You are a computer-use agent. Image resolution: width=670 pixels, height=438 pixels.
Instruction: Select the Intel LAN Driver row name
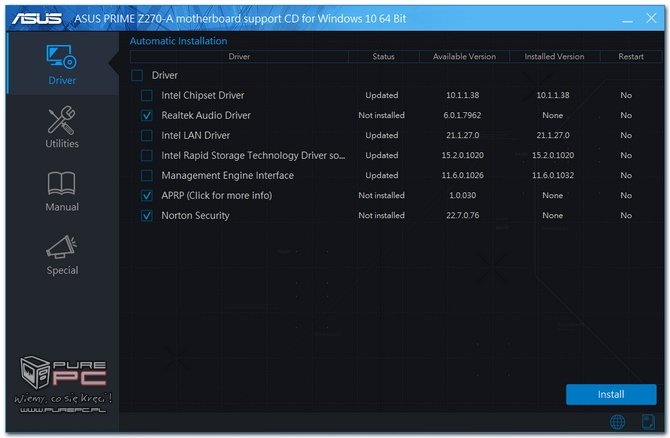tap(196, 135)
